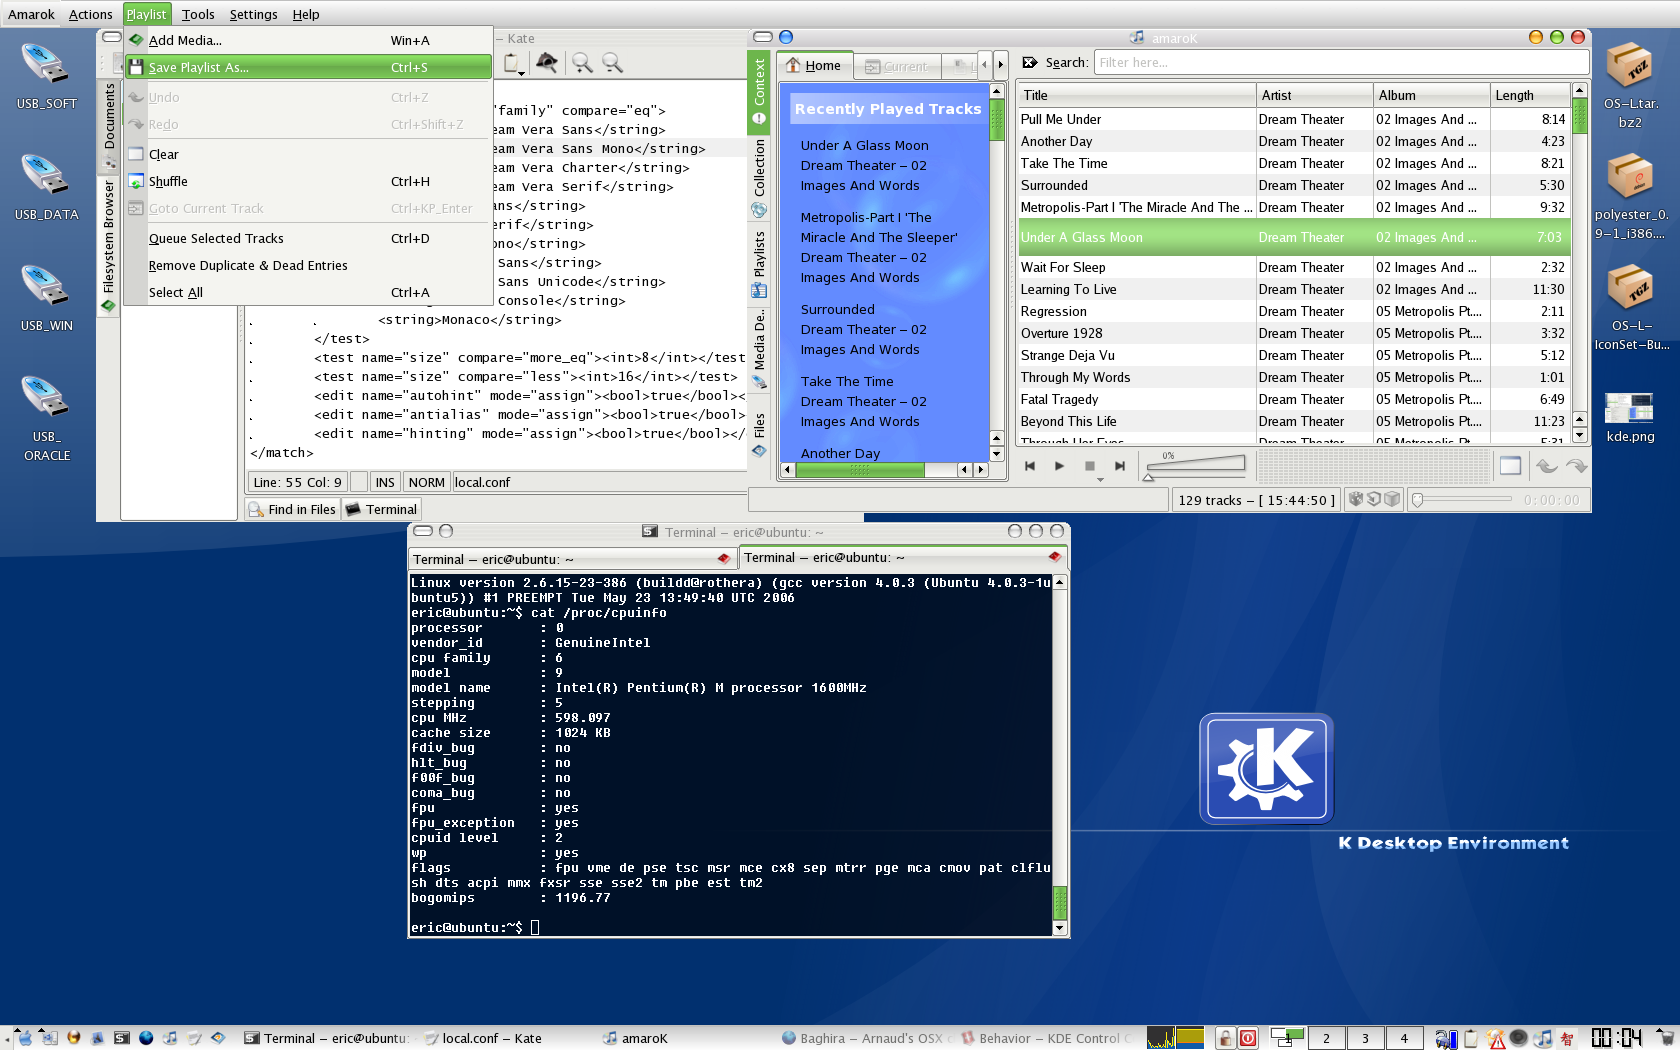
Task: Select track 'Strange Deja Vu'
Action: tap(1293, 355)
